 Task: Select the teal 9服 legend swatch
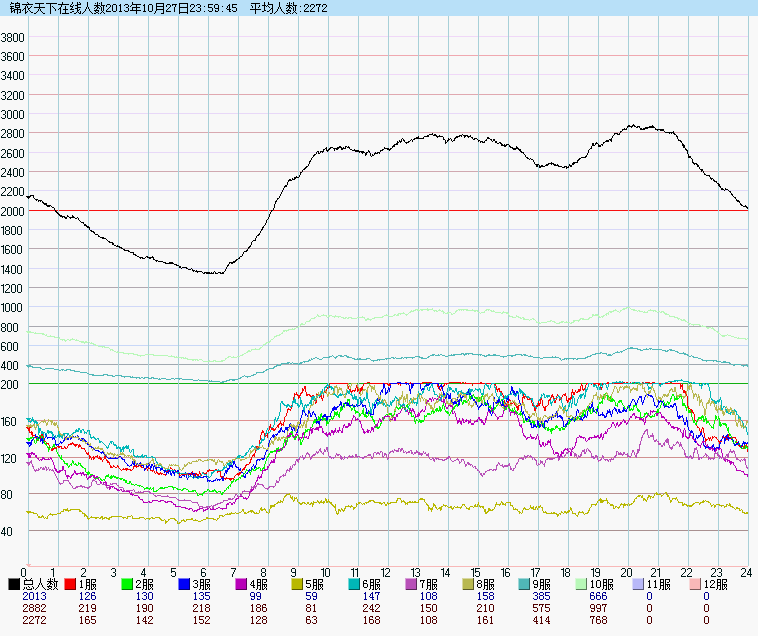(x=527, y=584)
